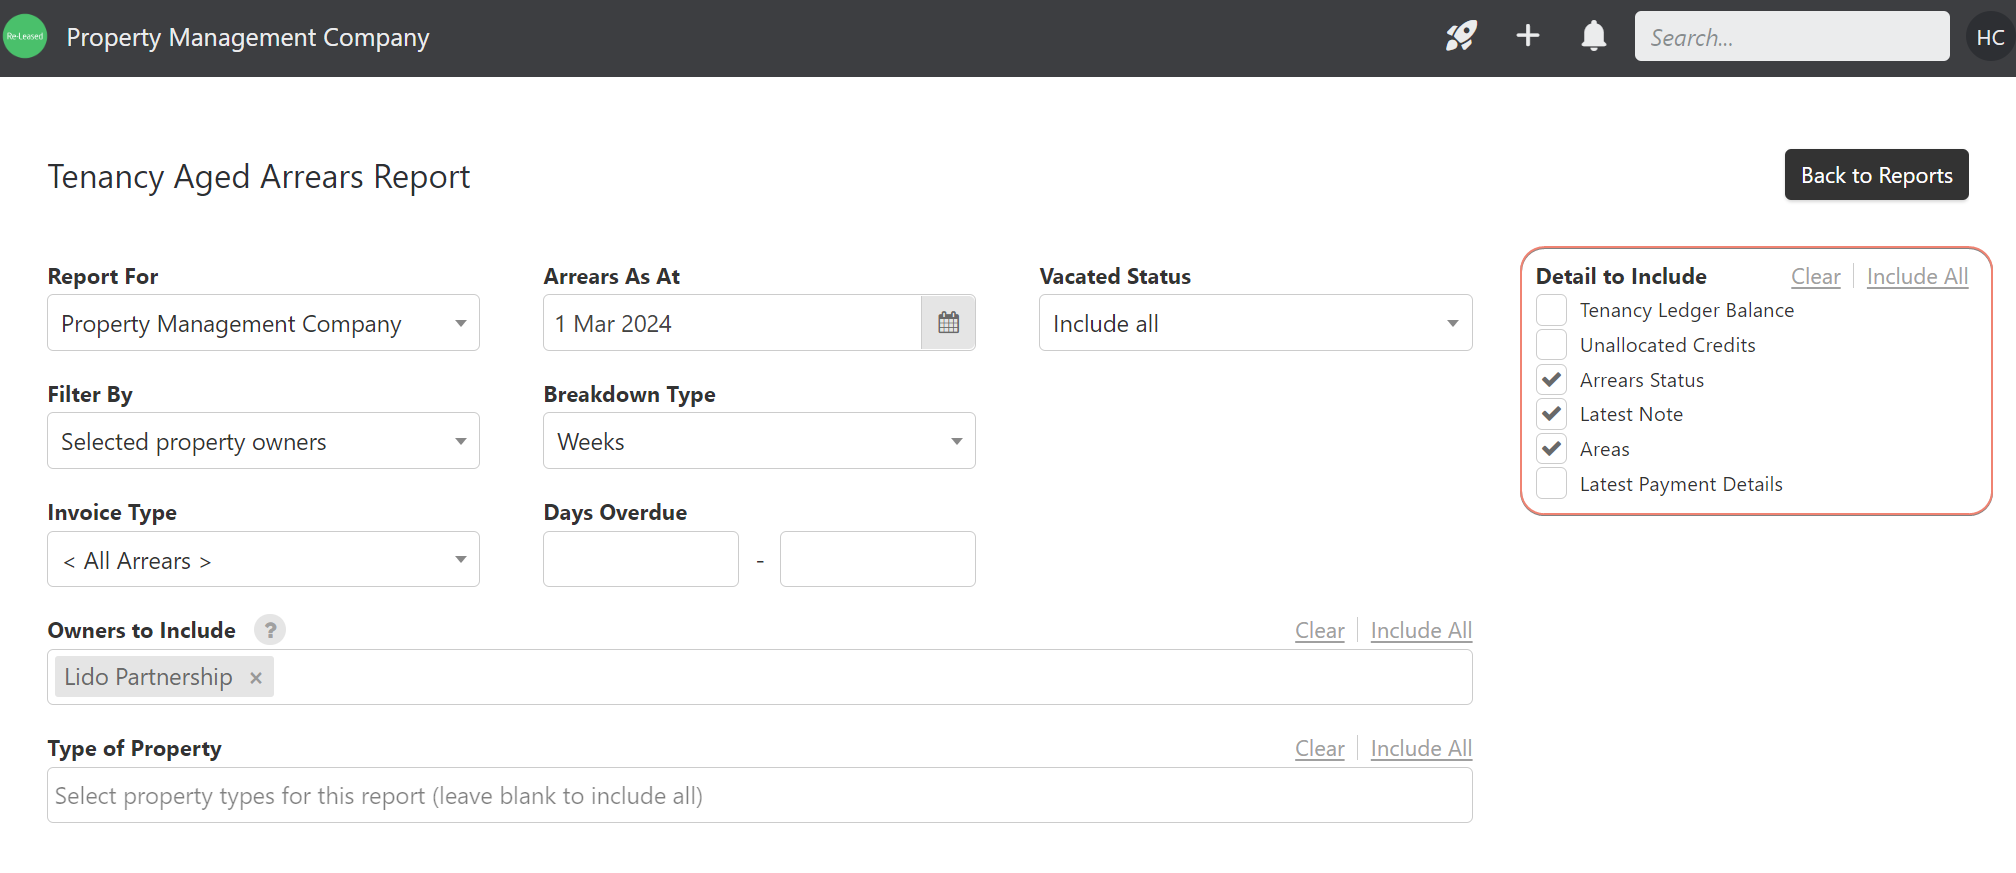Click the Back to Reports button
The image size is (2016, 873).
click(1876, 175)
